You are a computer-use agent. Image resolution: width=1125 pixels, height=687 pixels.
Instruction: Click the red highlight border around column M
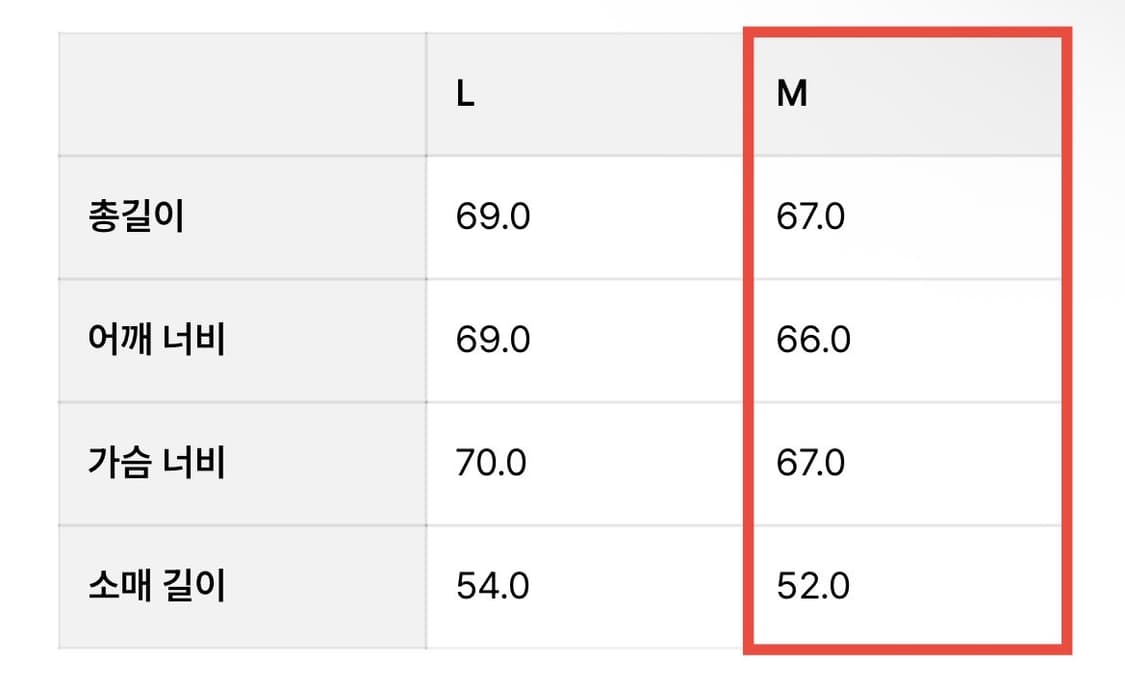[x=1067, y=340]
